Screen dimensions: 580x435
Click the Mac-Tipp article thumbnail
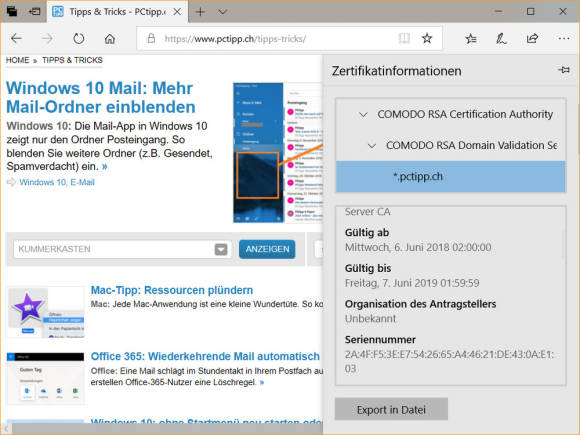tap(46, 312)
